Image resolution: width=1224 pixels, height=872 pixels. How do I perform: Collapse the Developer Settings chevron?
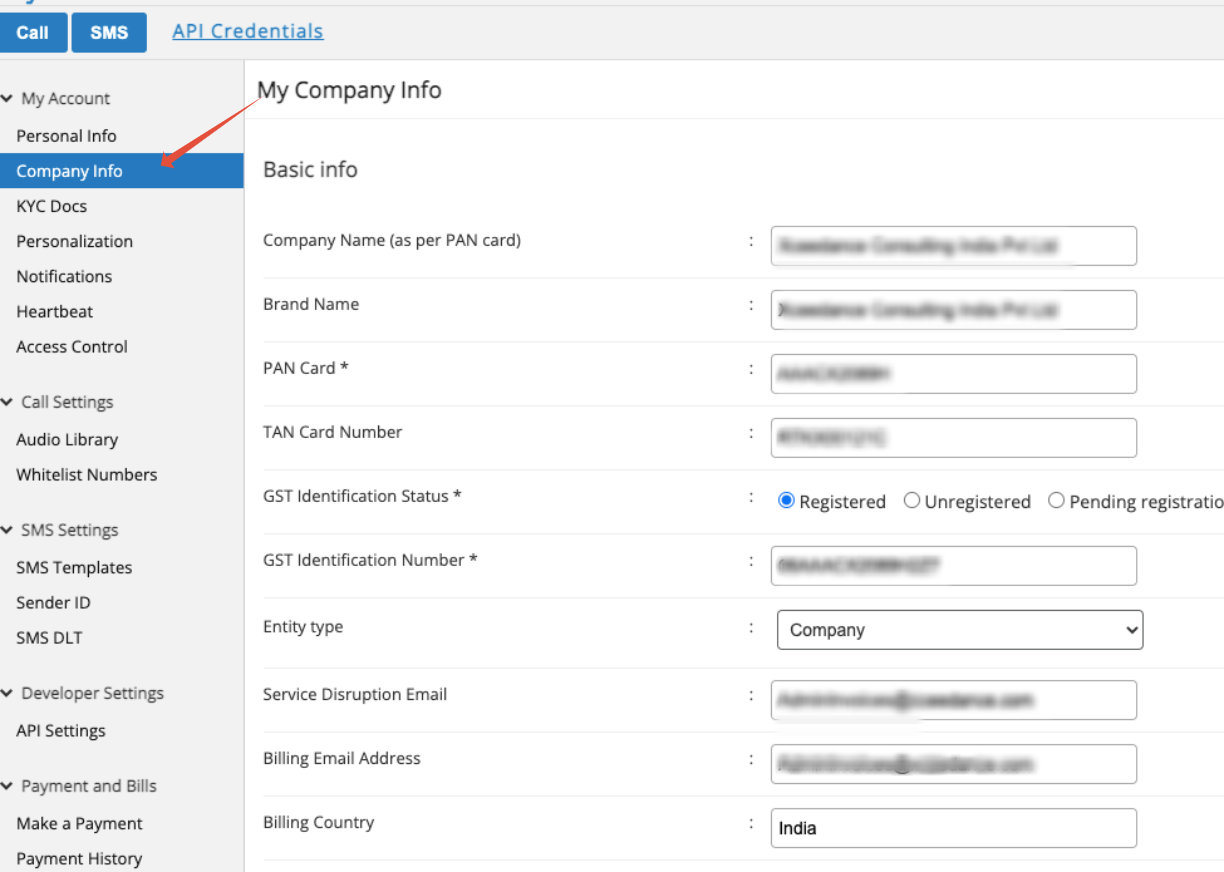pyautogui.click(x=8, y=693)
